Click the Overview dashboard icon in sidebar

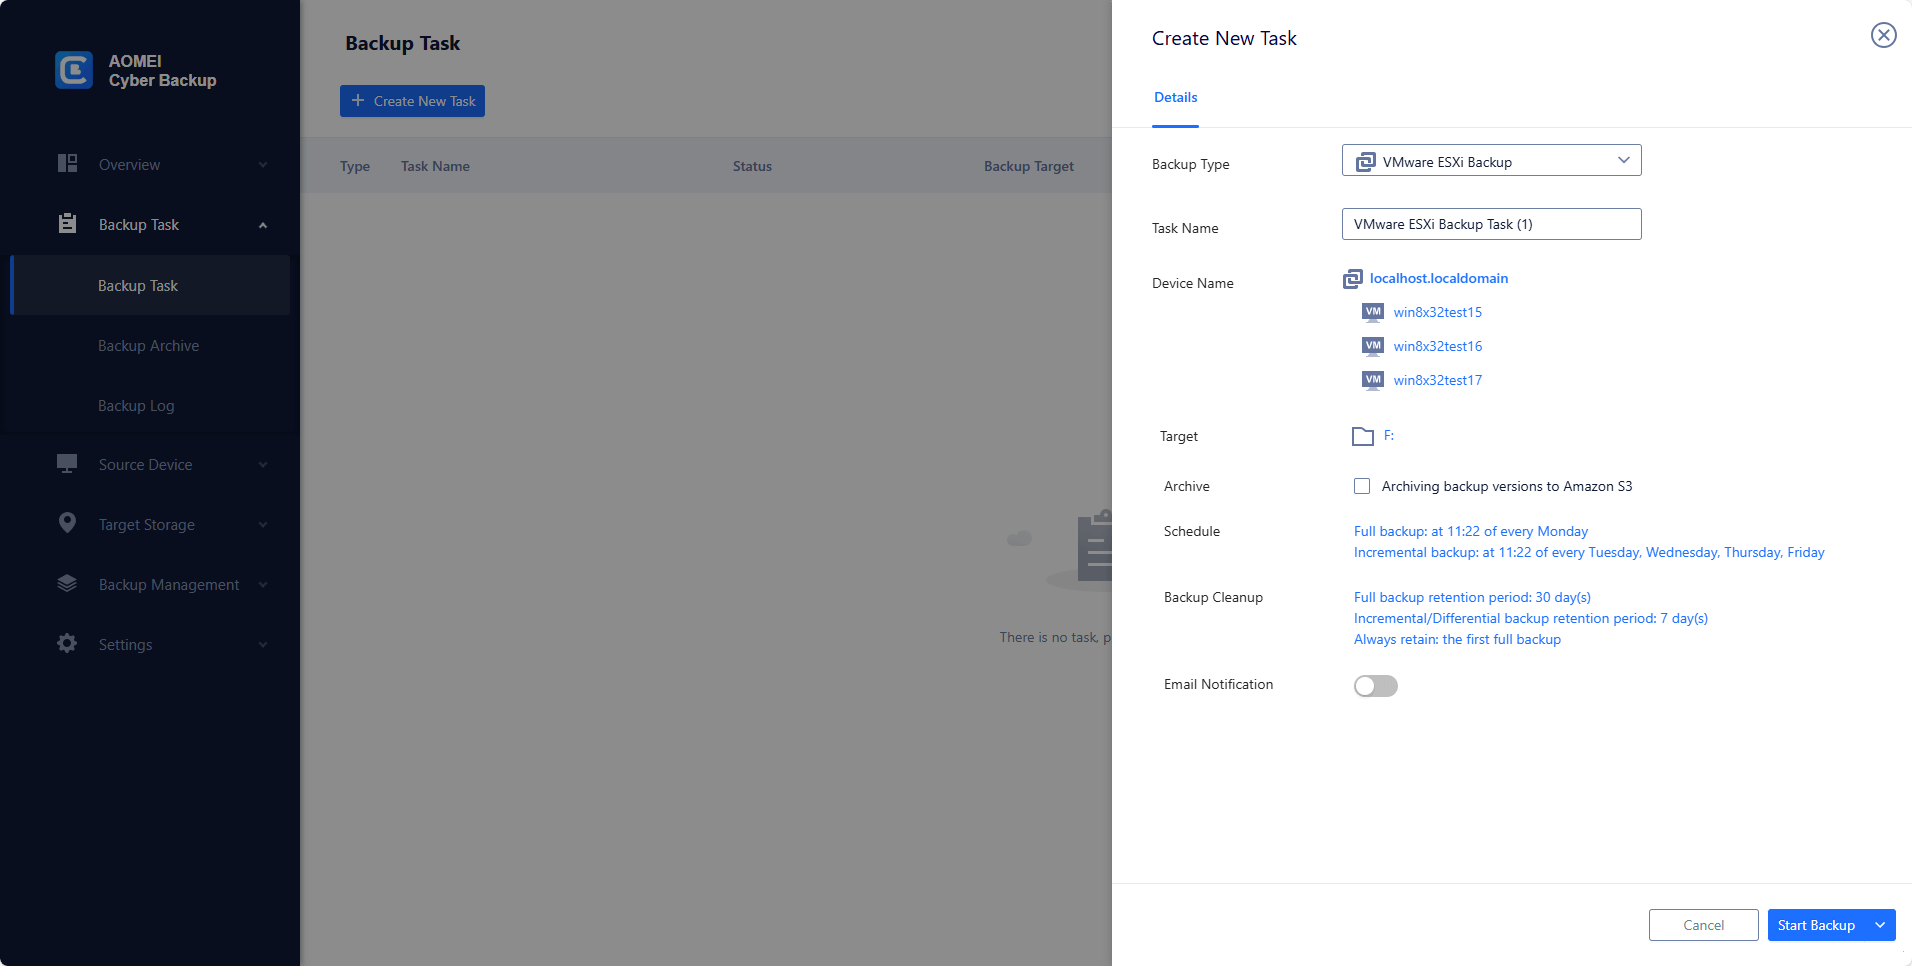[67, 163]
